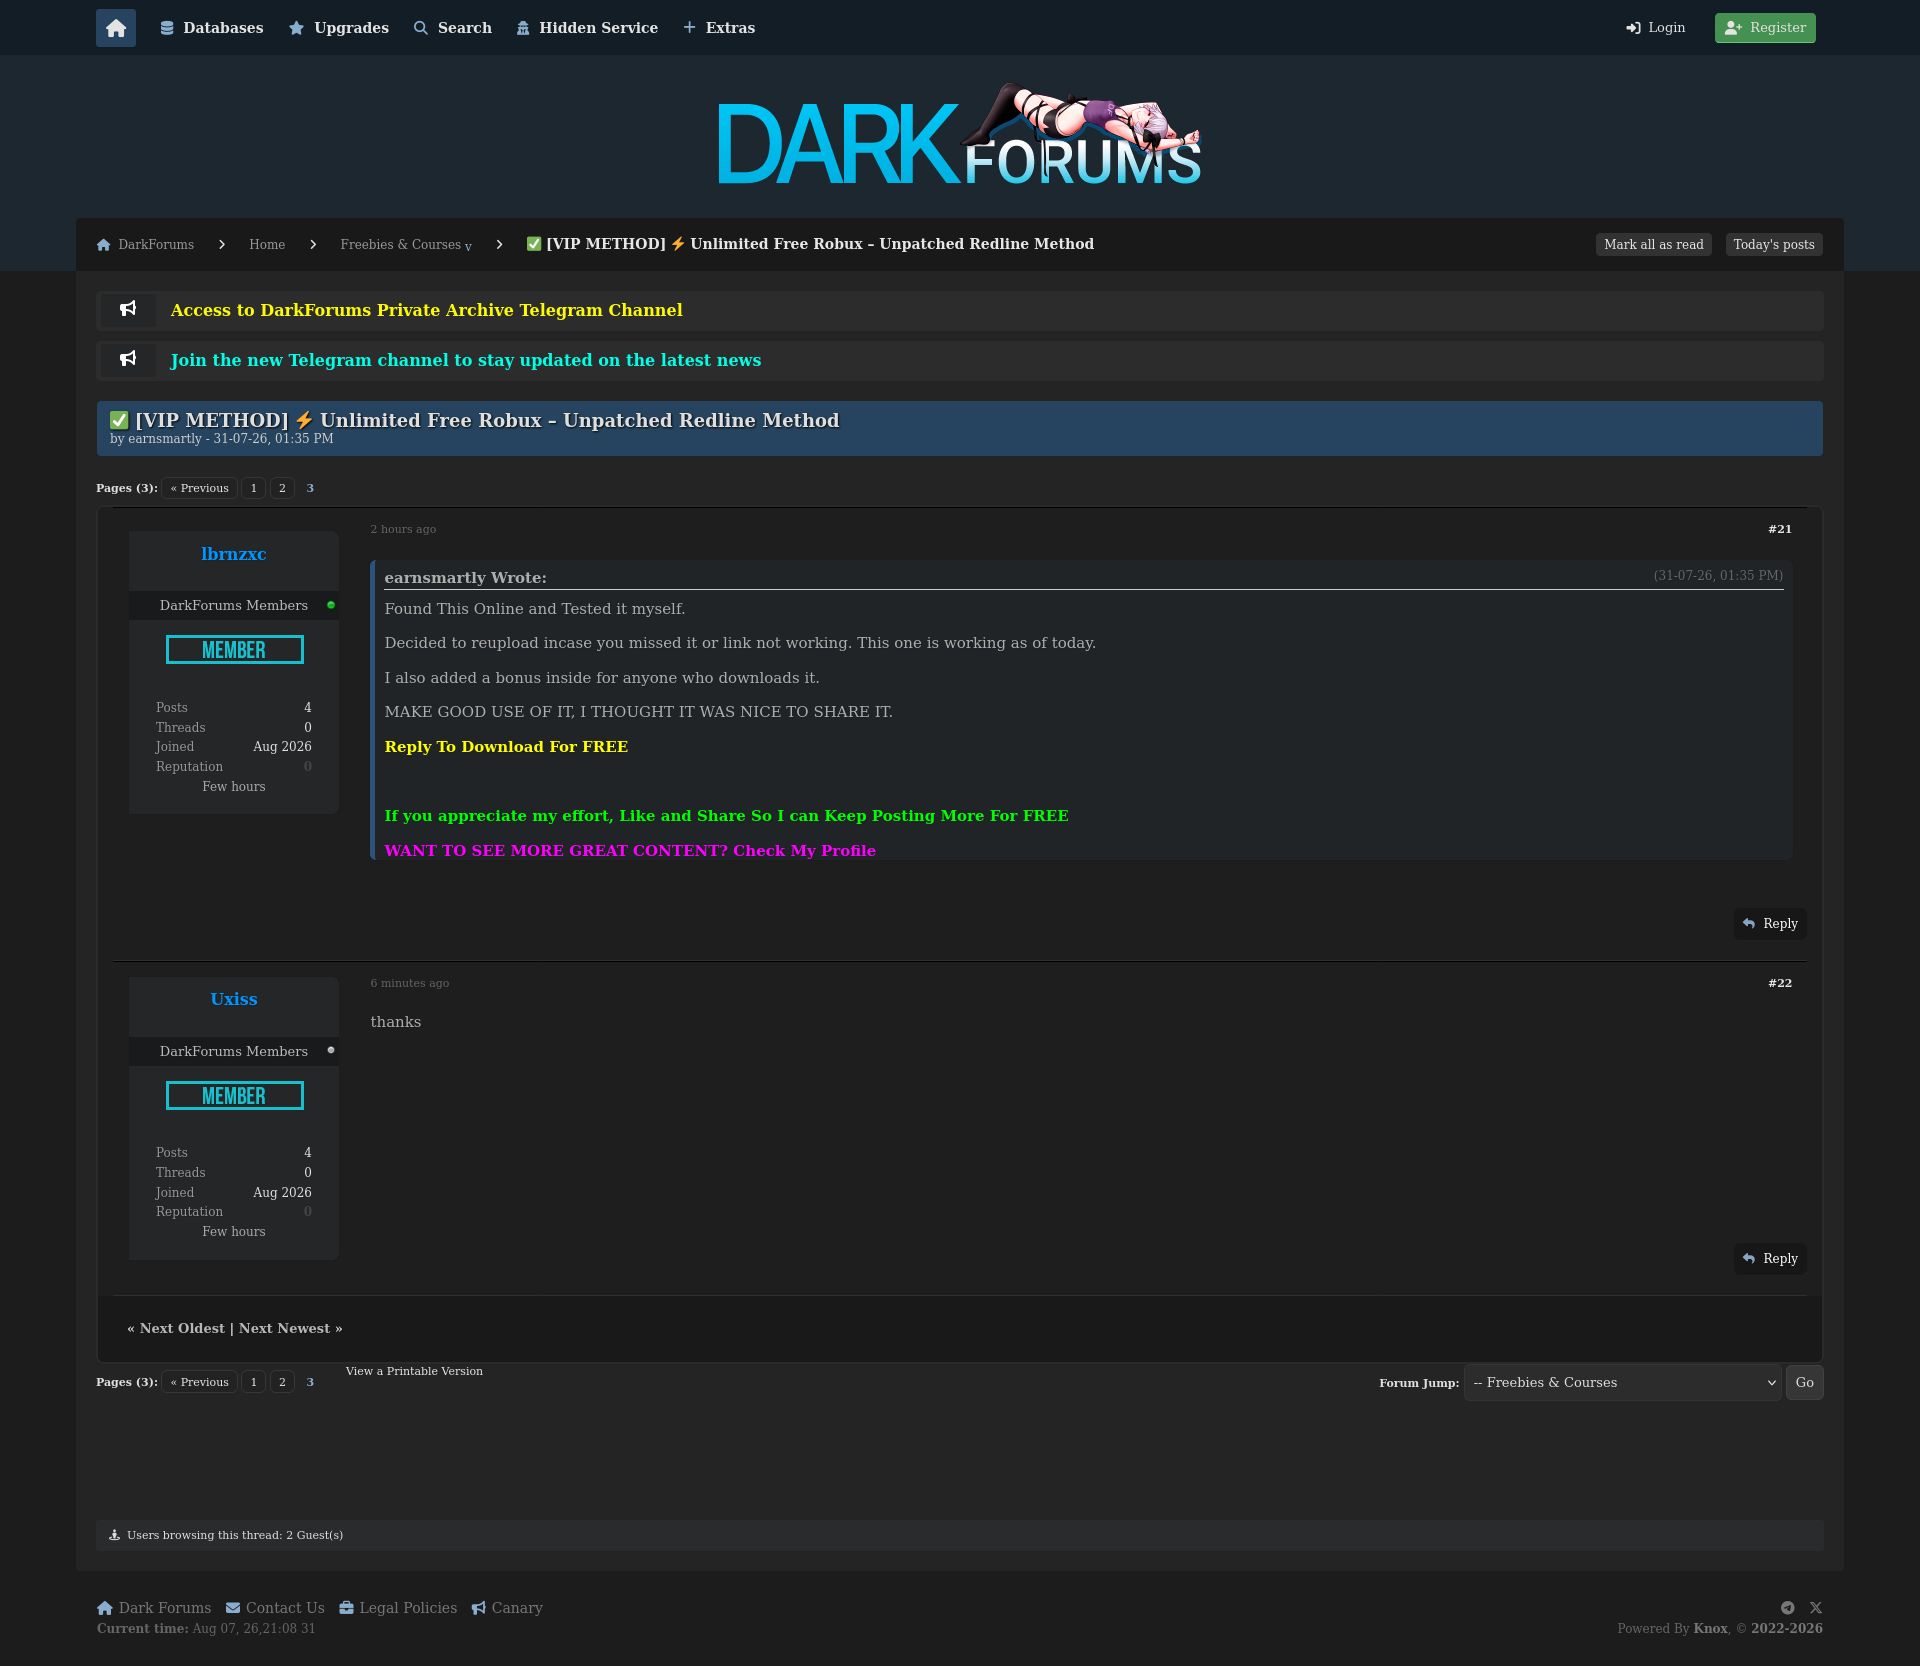Image resolution: width=1920 pixels, height=1666 pixels.
Task: Click the 'thanks' post text
Action: tap(396, 1022)
